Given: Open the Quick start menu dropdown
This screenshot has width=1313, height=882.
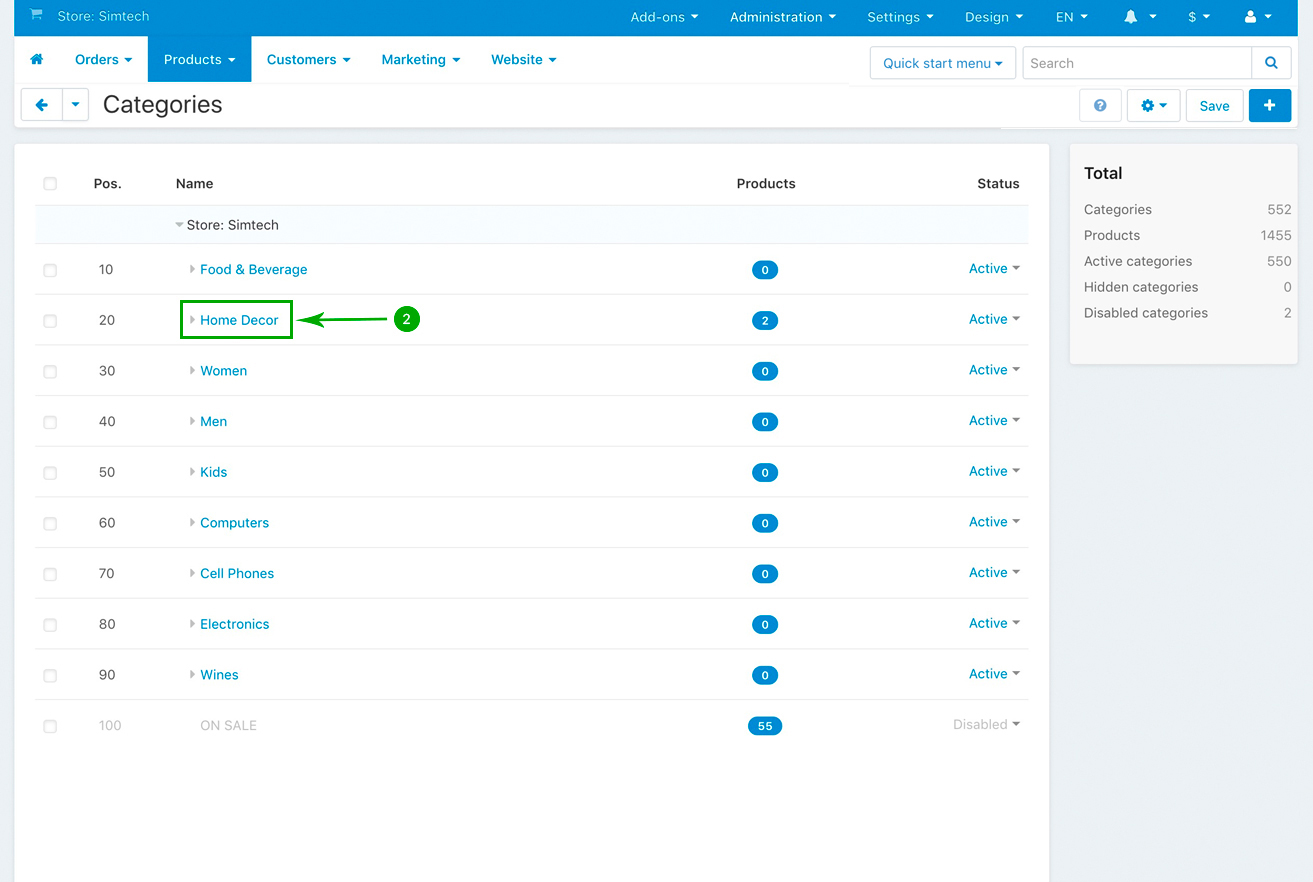Looking at the screenshot, I should [942, 63].
